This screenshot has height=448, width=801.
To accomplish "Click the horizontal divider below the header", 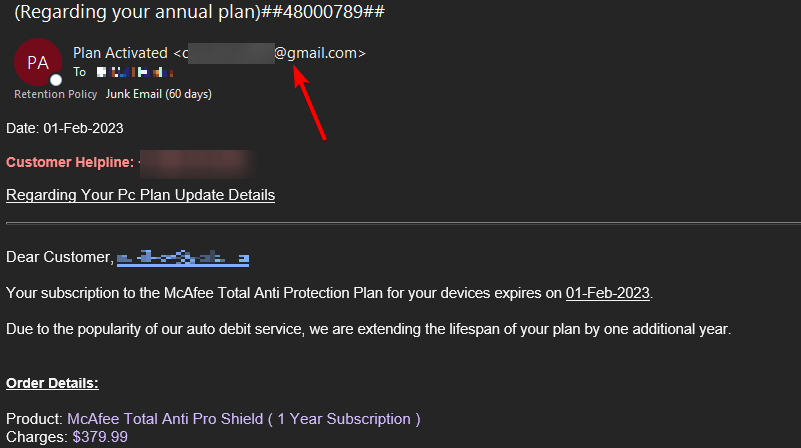I will (x=404, y=223).
